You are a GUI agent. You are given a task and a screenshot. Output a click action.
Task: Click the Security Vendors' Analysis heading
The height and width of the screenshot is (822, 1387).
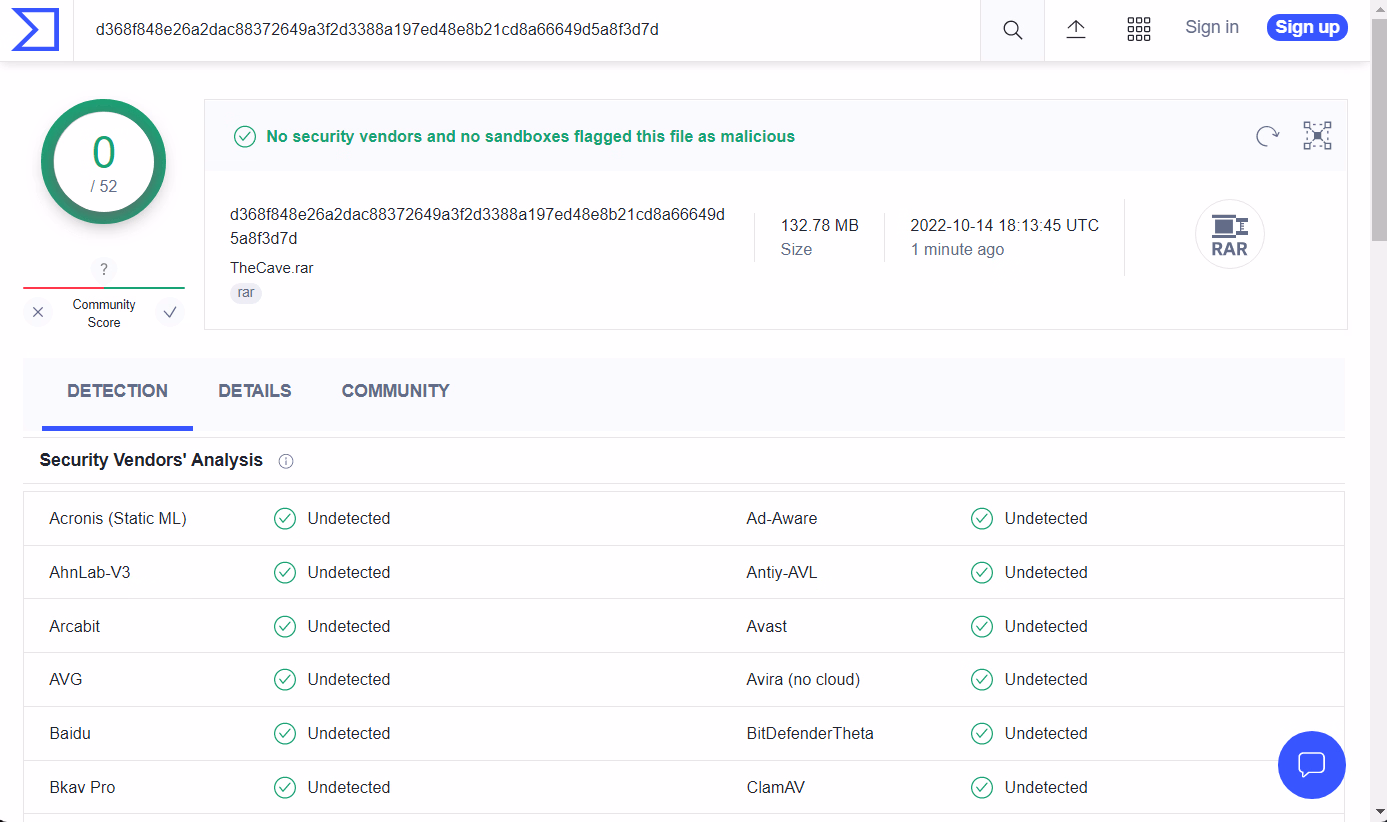[x=151, y=460]
